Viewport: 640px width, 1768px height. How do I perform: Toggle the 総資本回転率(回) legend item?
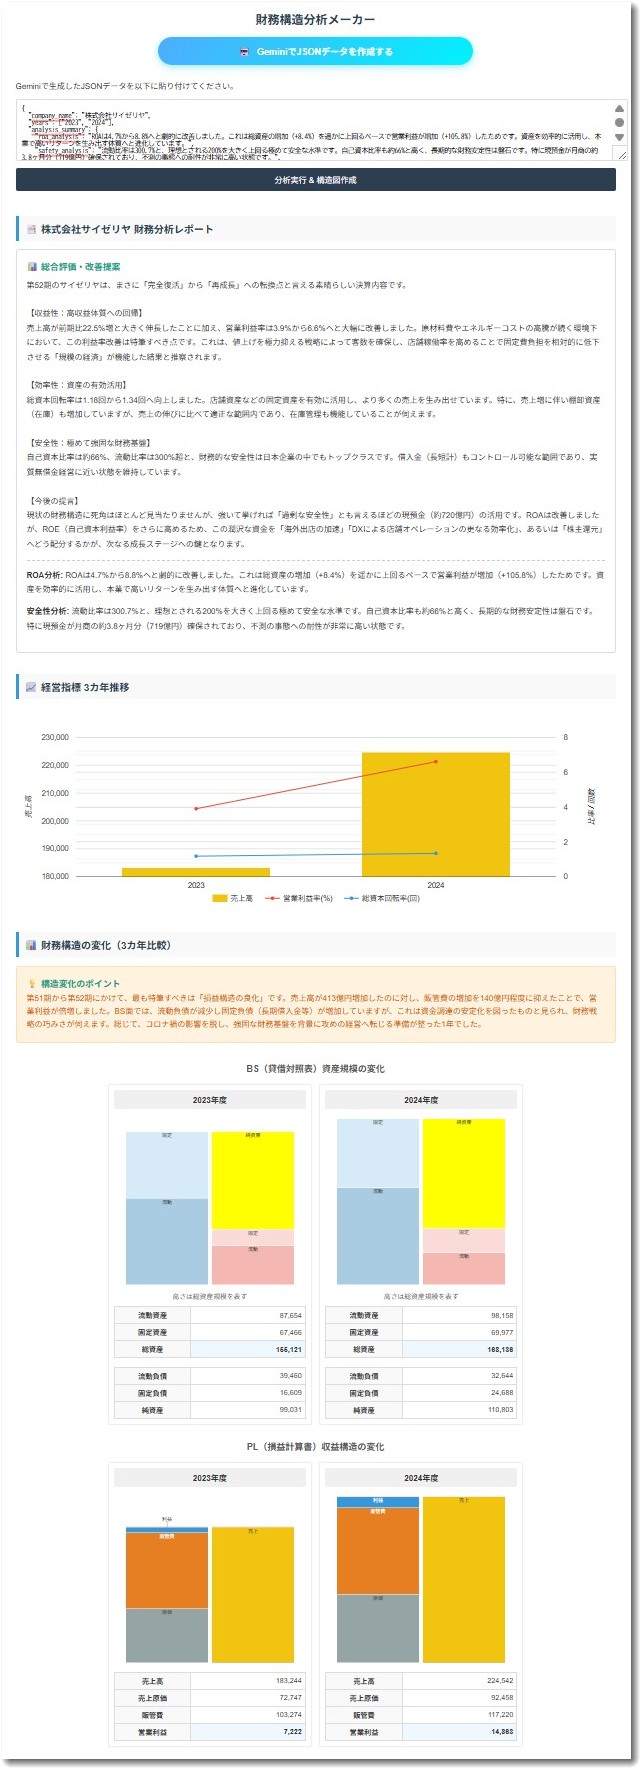[x=381, y=898]
